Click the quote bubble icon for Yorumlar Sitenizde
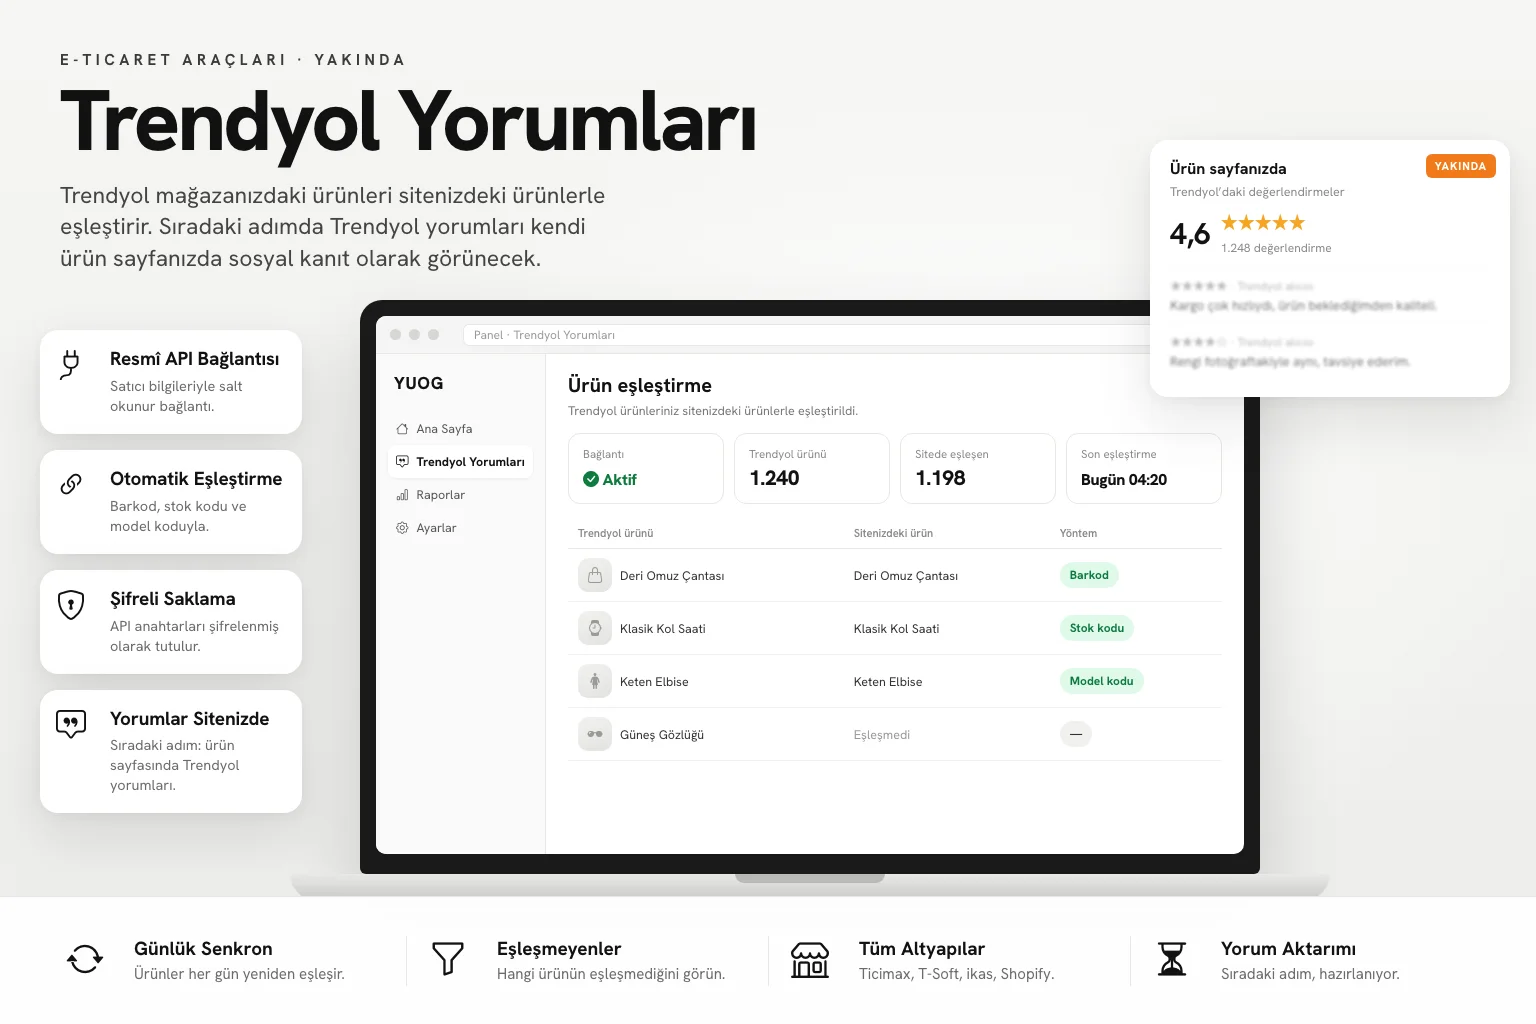 click(71, 724)
